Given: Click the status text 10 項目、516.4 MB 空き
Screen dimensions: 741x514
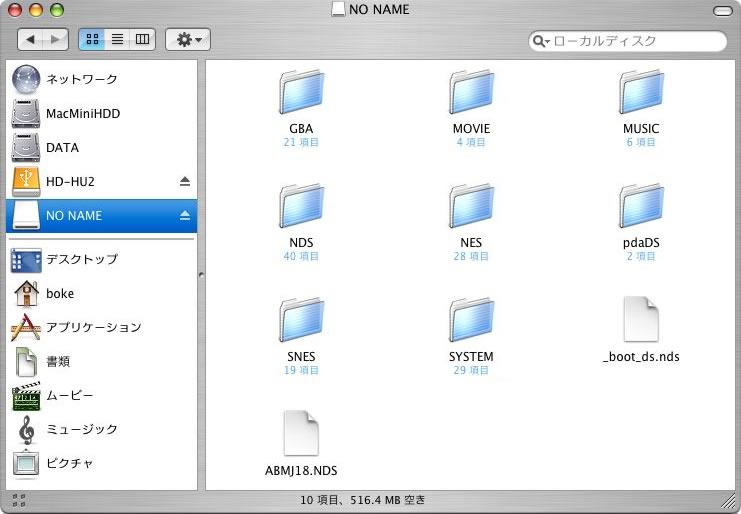Looking at the screenshot, I should 362,500.
